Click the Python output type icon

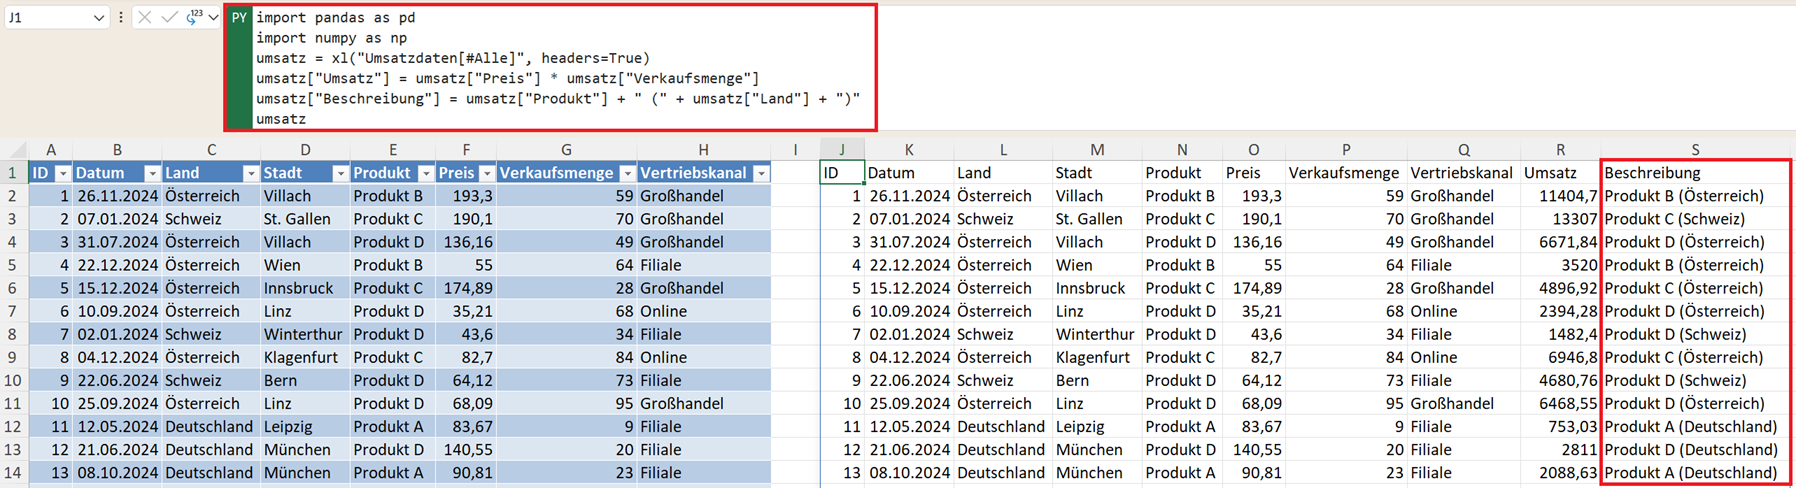(x=194, y=17)
